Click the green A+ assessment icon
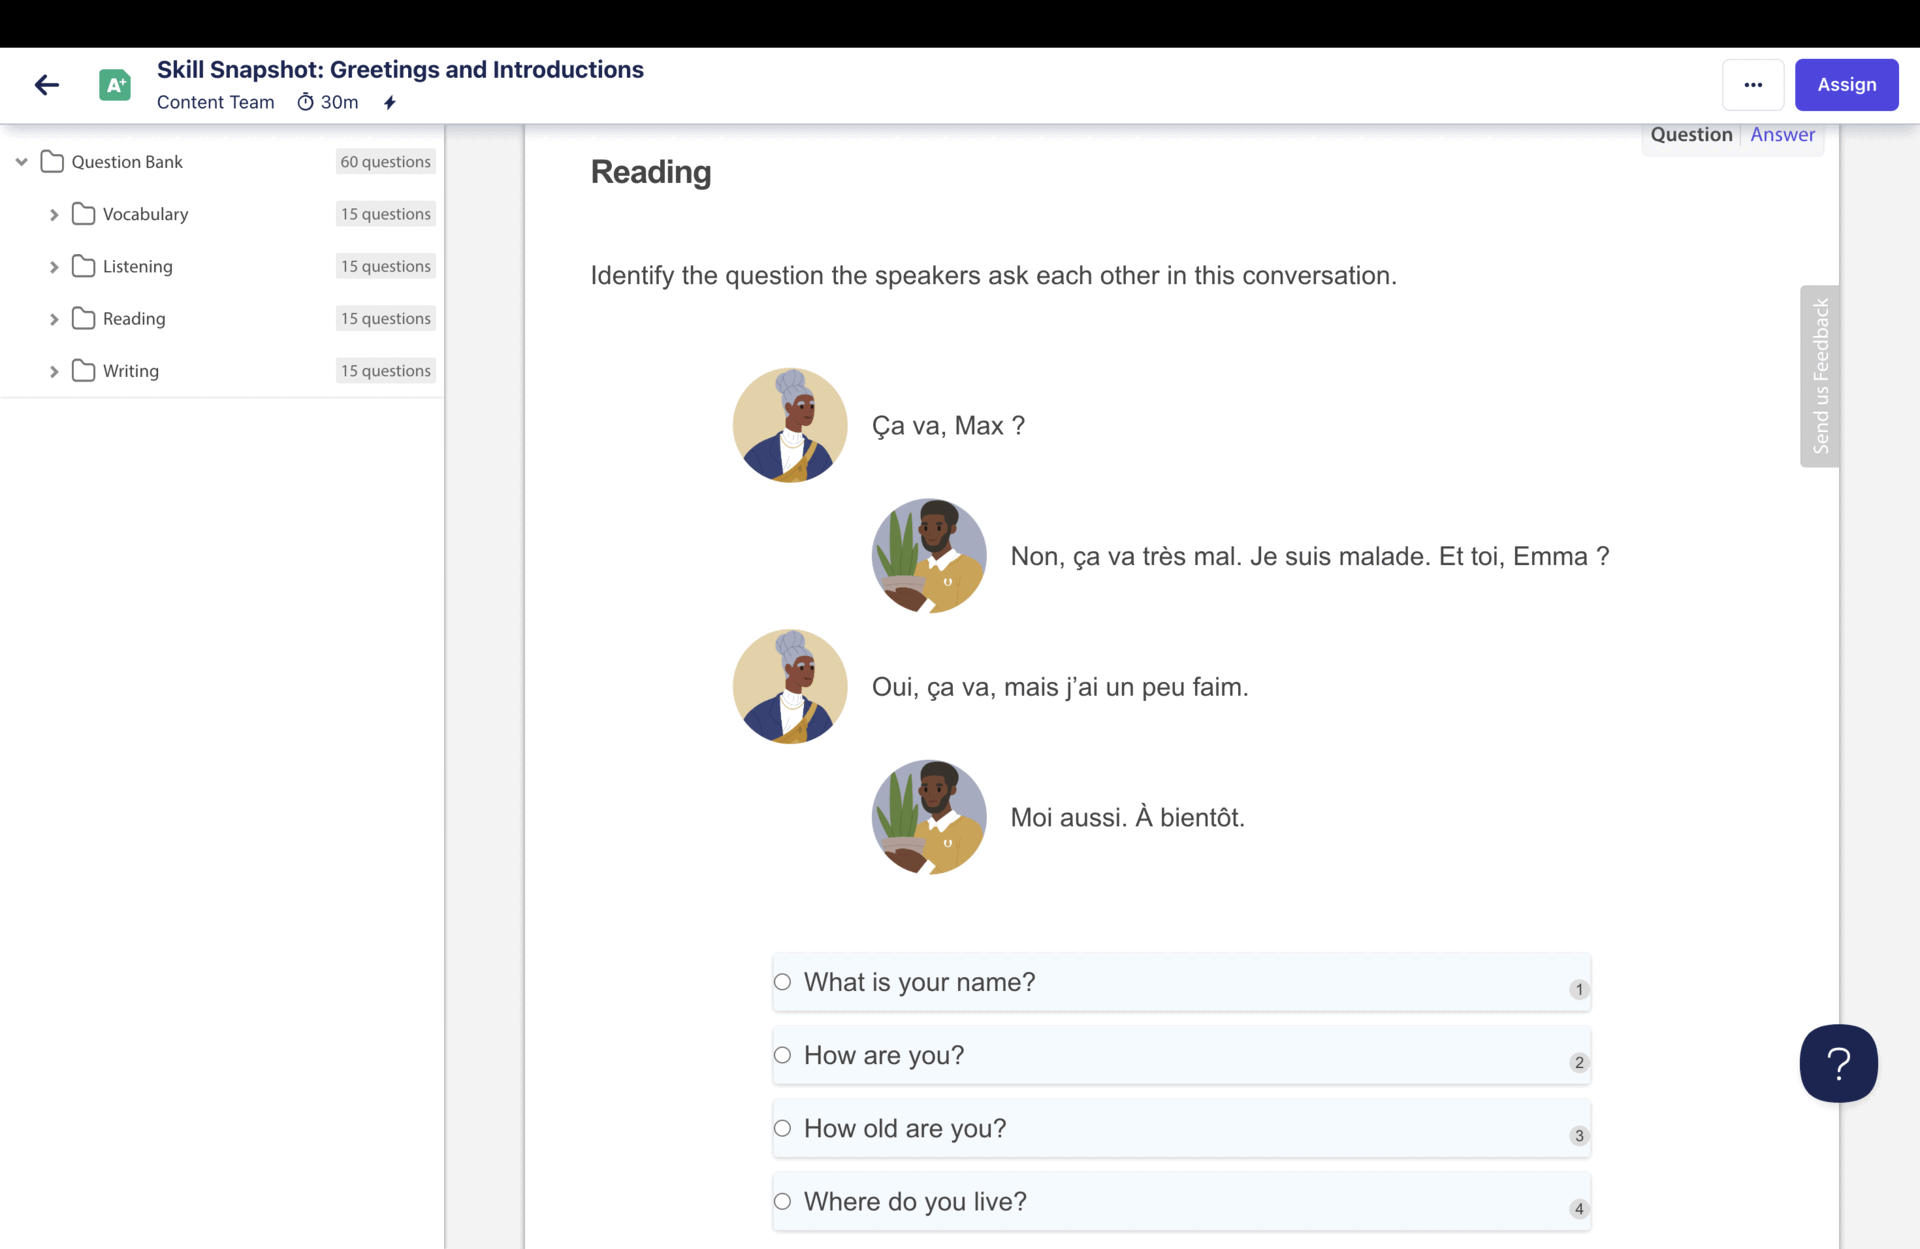The image size is (1920, 1249). tap(115, 85)
